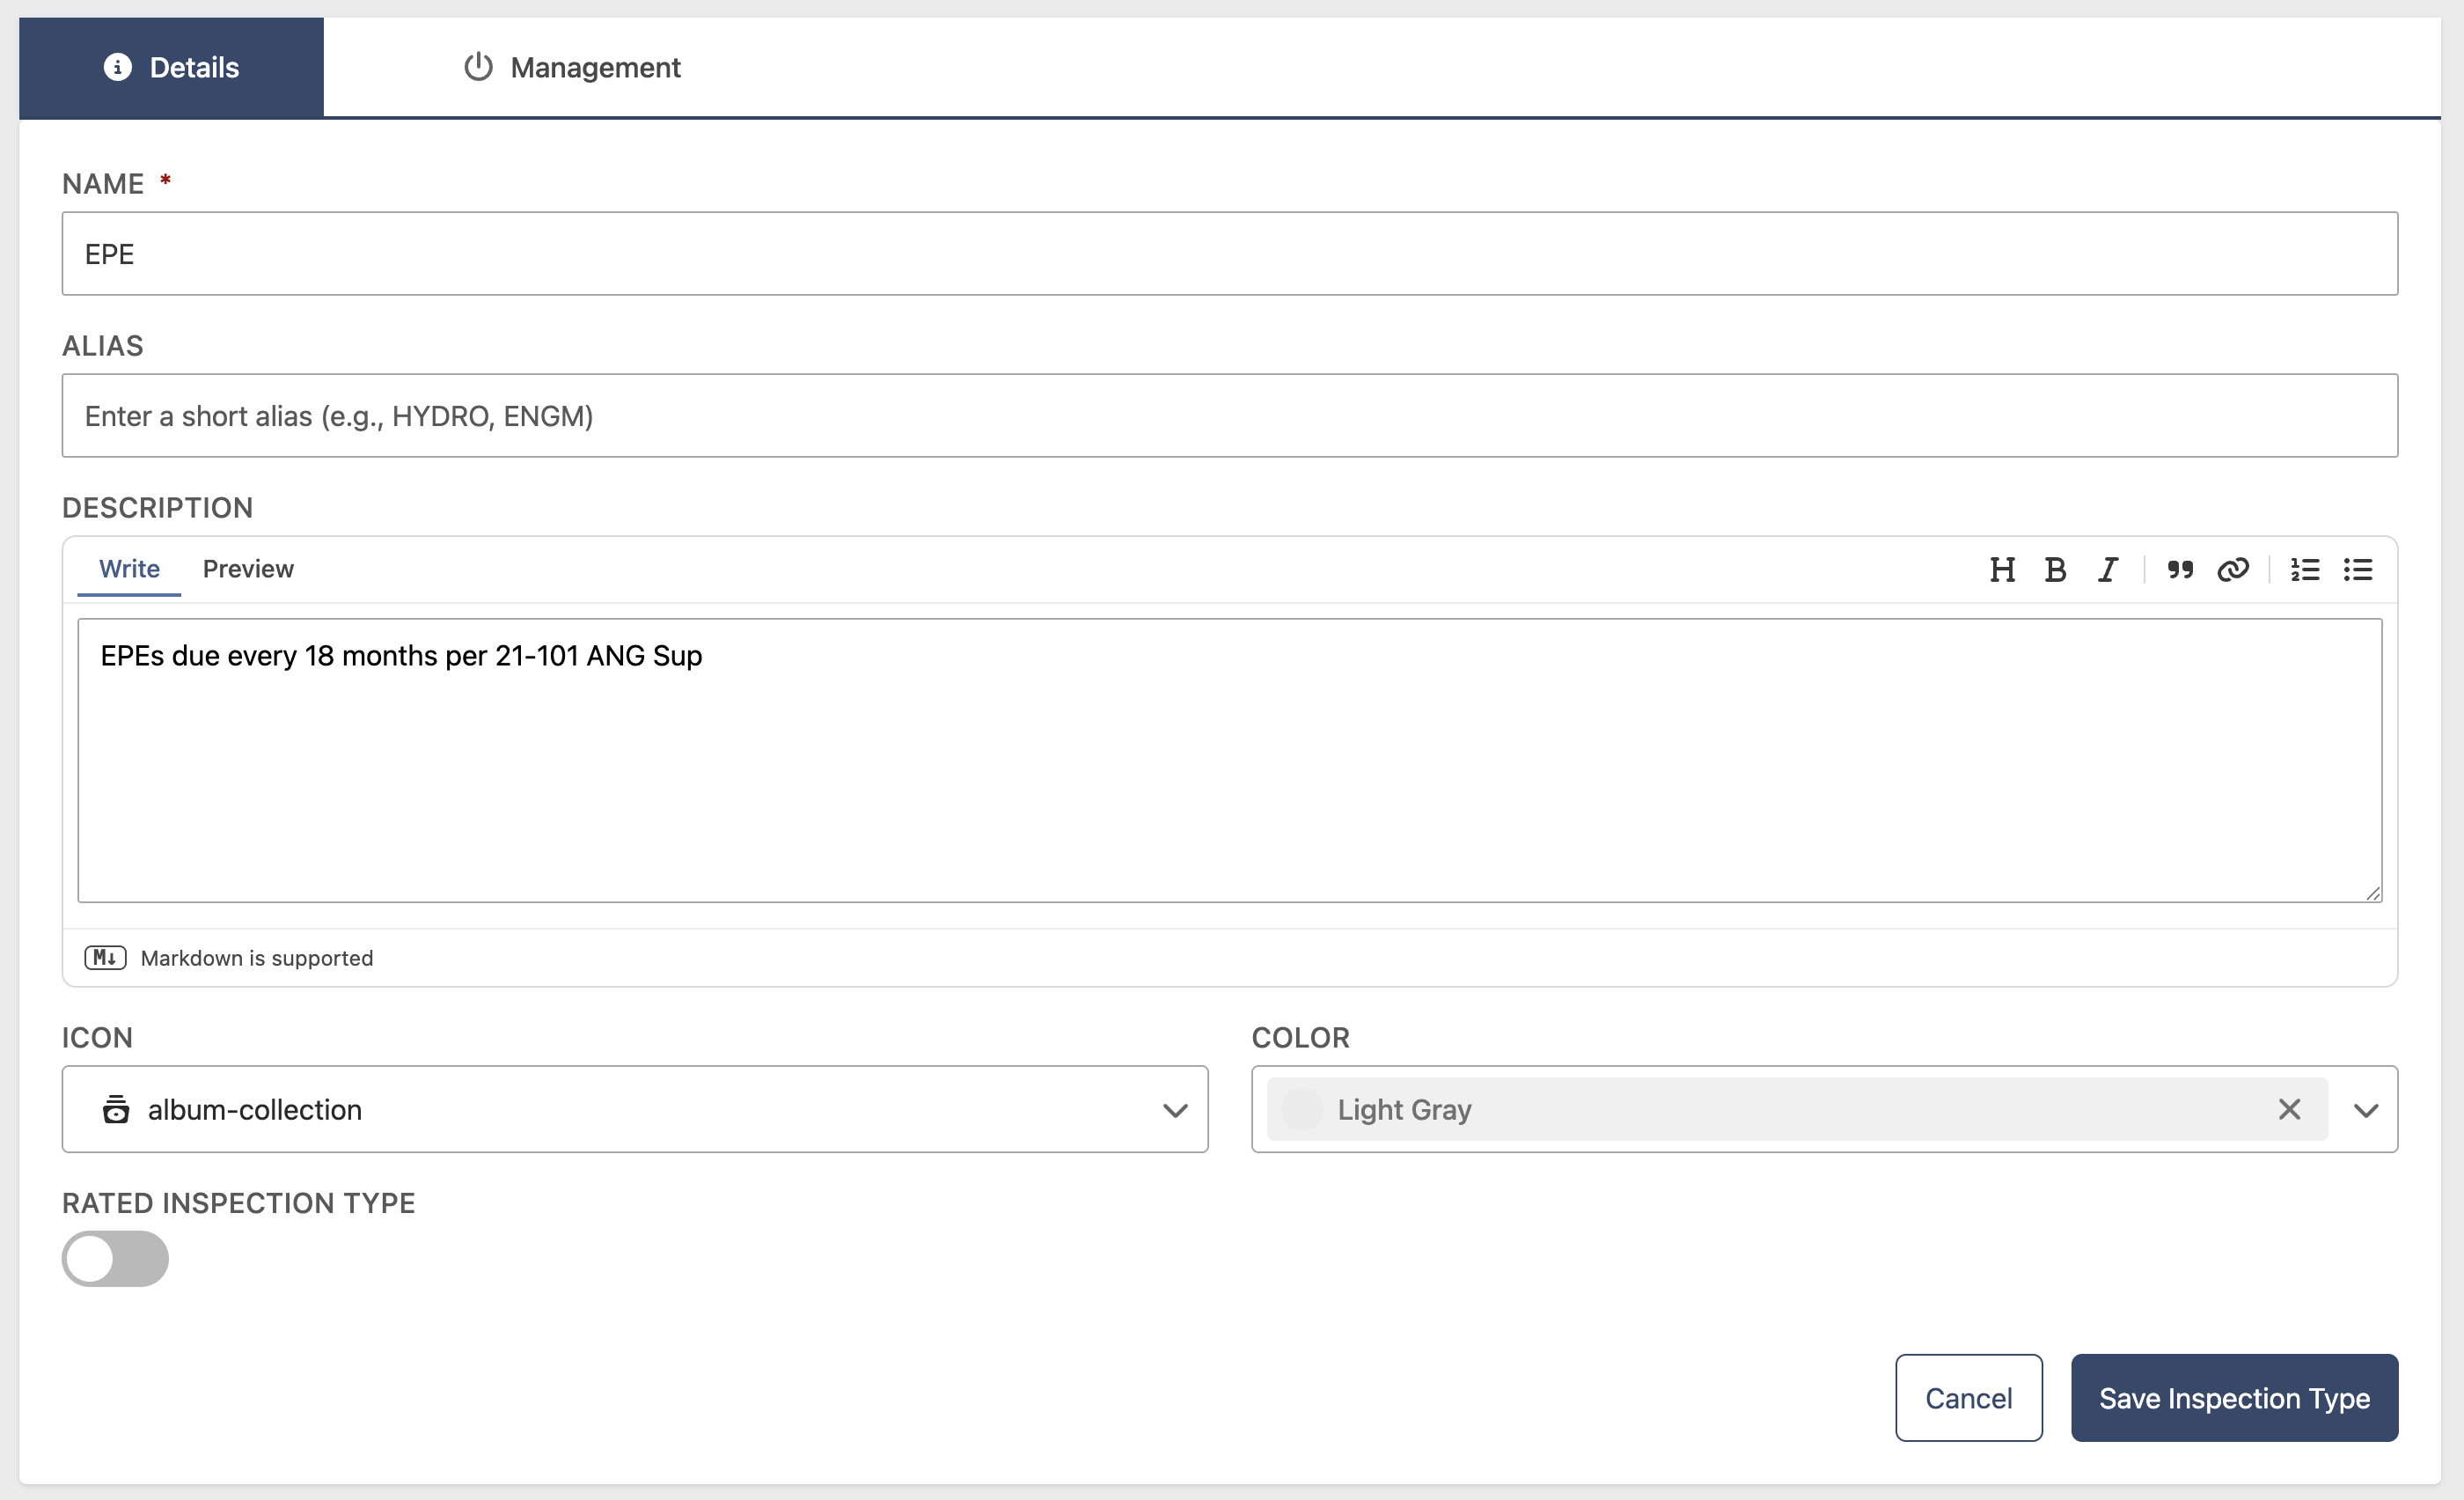The height and width of the screenshot is (1500, 2464).
Task: Click the Cancel button
Action: pos(1968,1398)
